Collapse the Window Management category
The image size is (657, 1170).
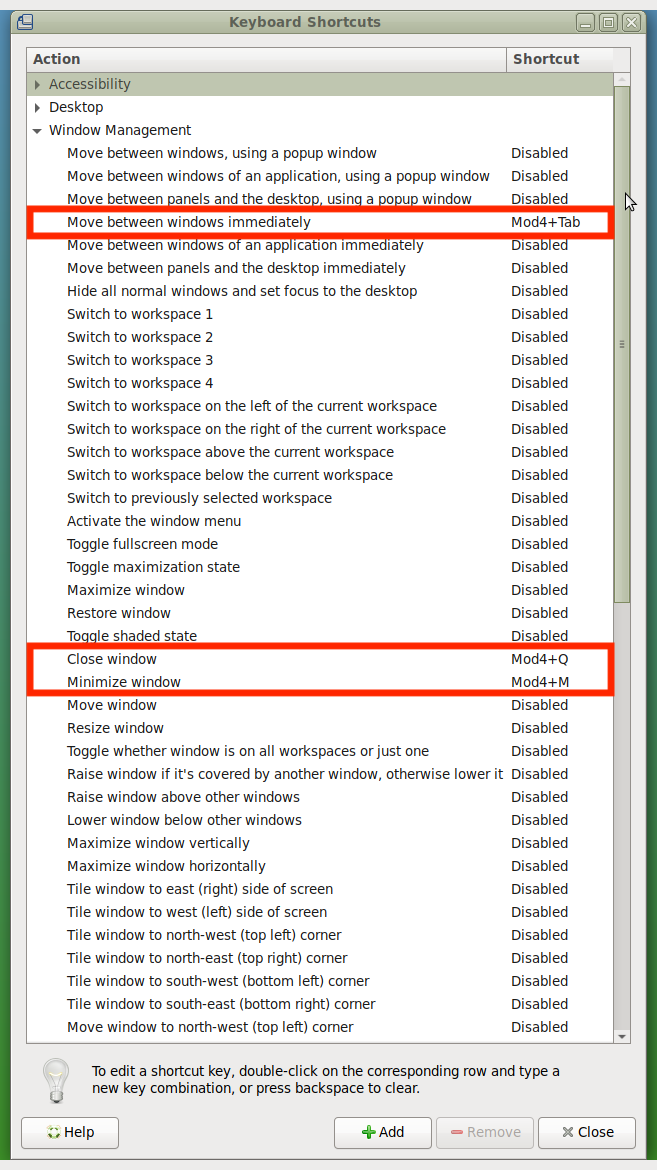coord(38,131)
